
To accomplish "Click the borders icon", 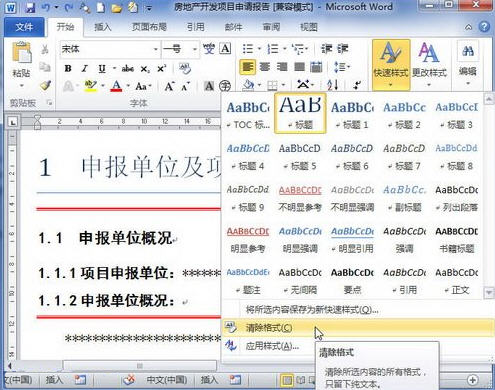I will tap(273, 86).
